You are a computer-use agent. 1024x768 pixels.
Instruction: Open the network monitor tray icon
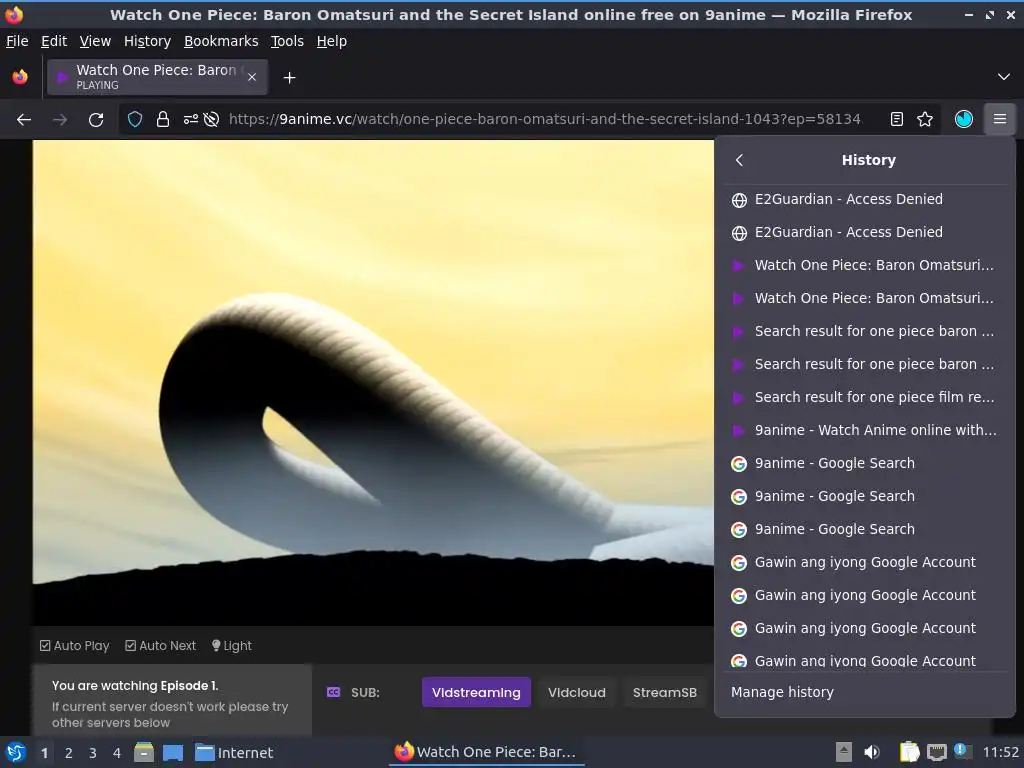click(x=936, y=752)
